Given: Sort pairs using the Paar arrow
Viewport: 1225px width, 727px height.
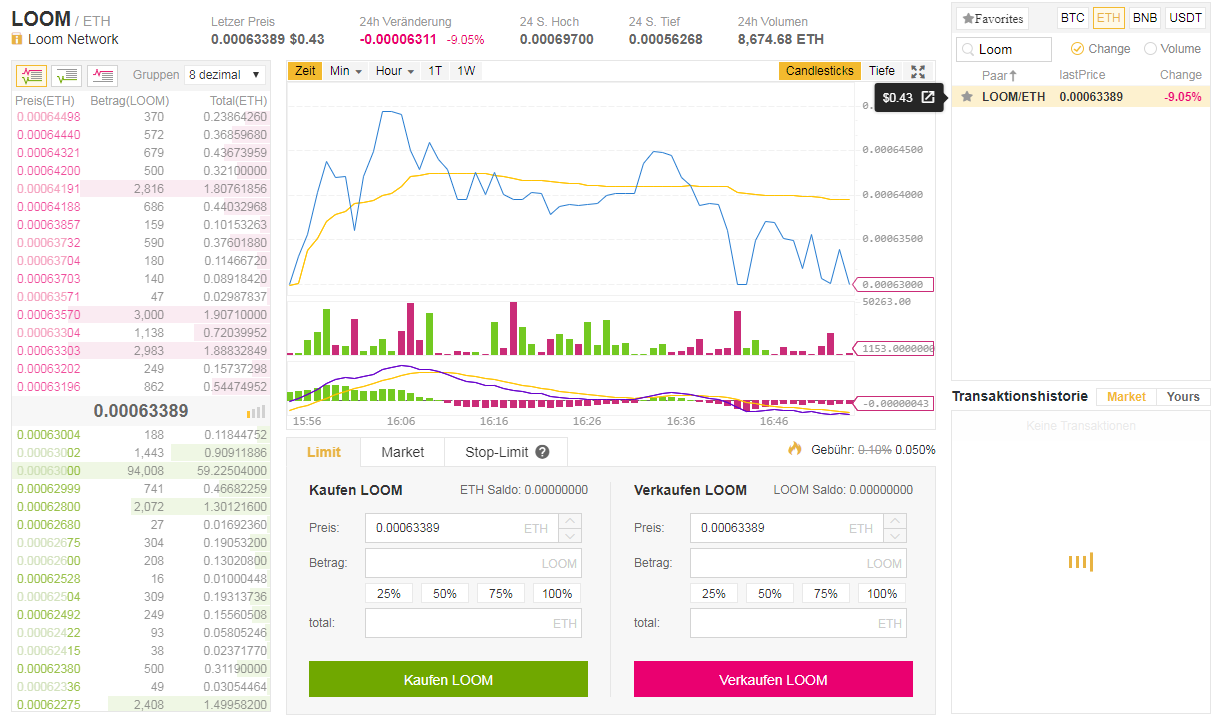Looking at the screenshot, I should coord(1012,75).
